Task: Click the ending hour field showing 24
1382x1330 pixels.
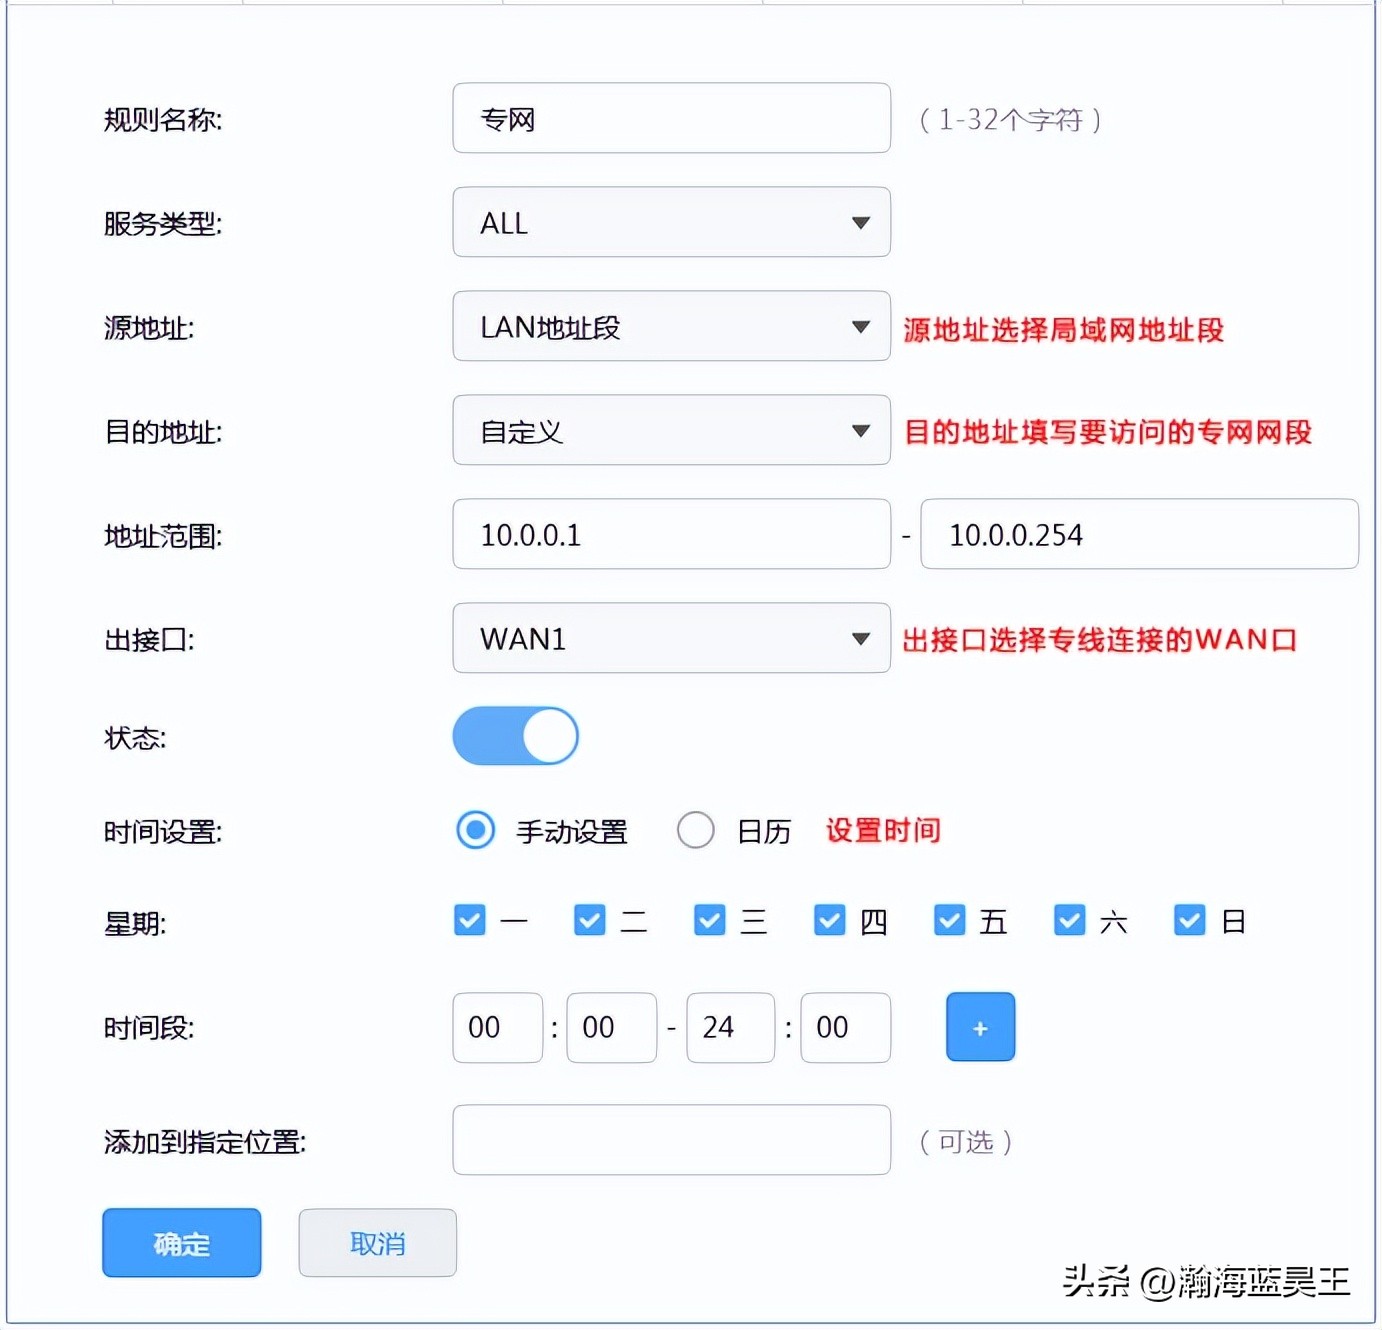Action: tap(729, 1027)
